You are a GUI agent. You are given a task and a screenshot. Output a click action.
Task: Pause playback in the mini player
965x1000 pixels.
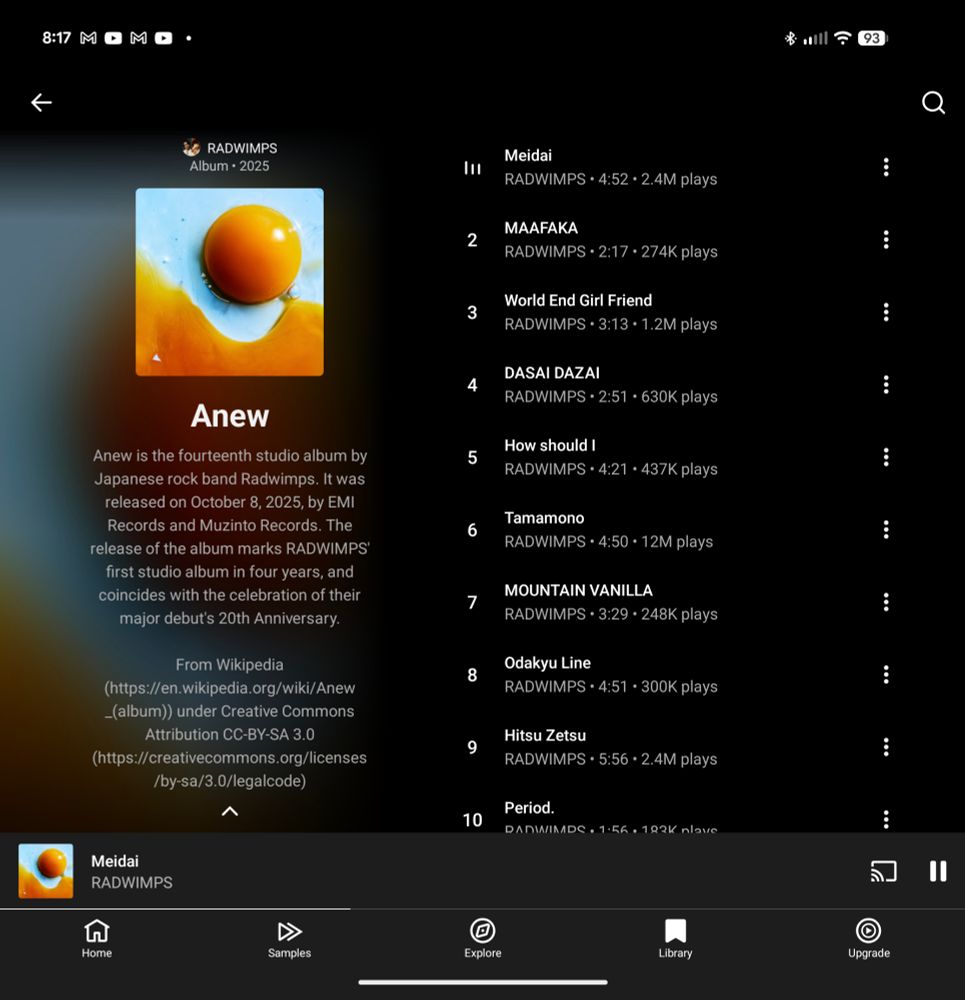click(x=938, y=871)
